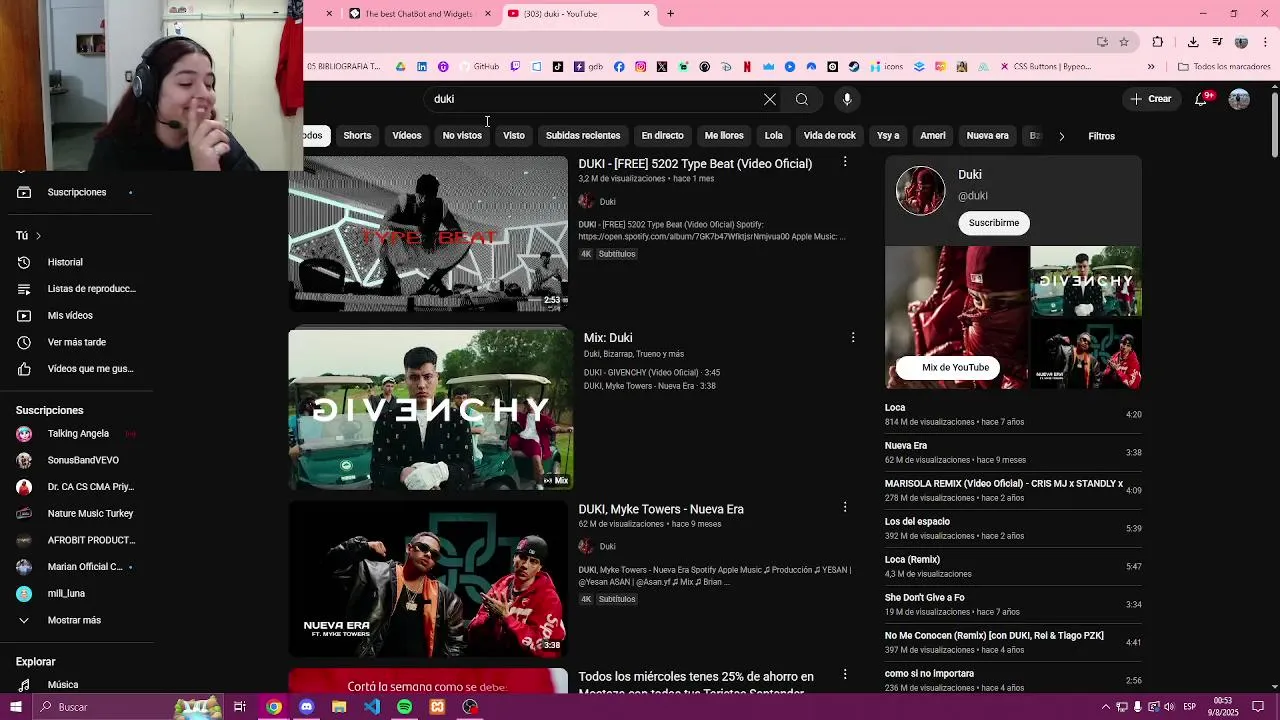
Task: Select the Me llores filter chip
Action: [724, 136]
